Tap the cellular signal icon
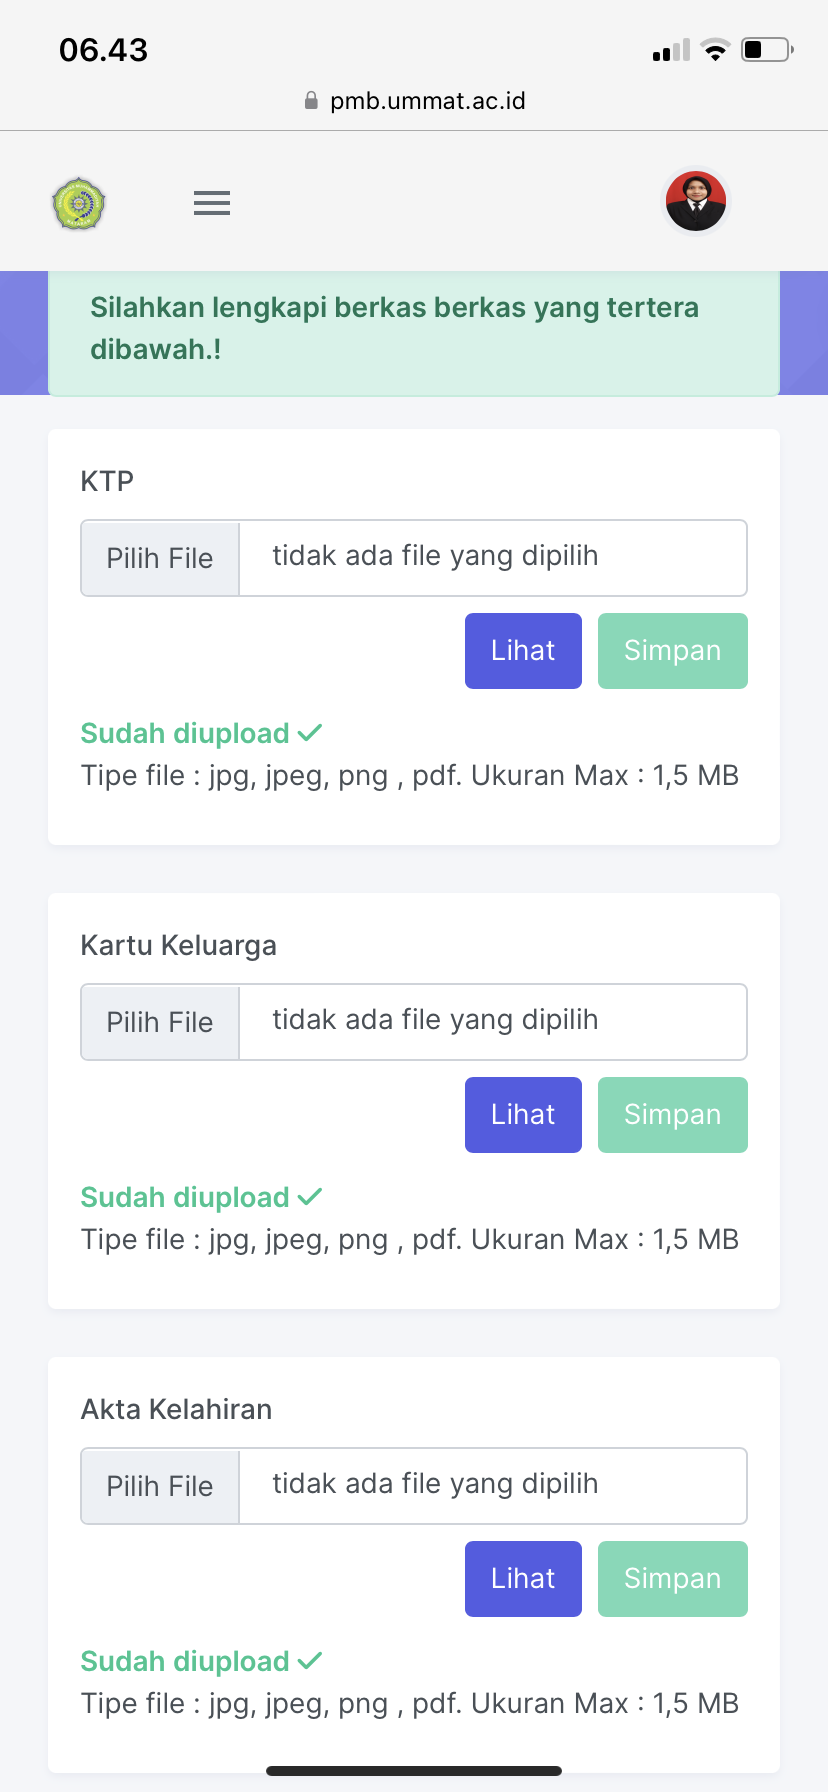 pyautogui.click(x=671, y=51)
